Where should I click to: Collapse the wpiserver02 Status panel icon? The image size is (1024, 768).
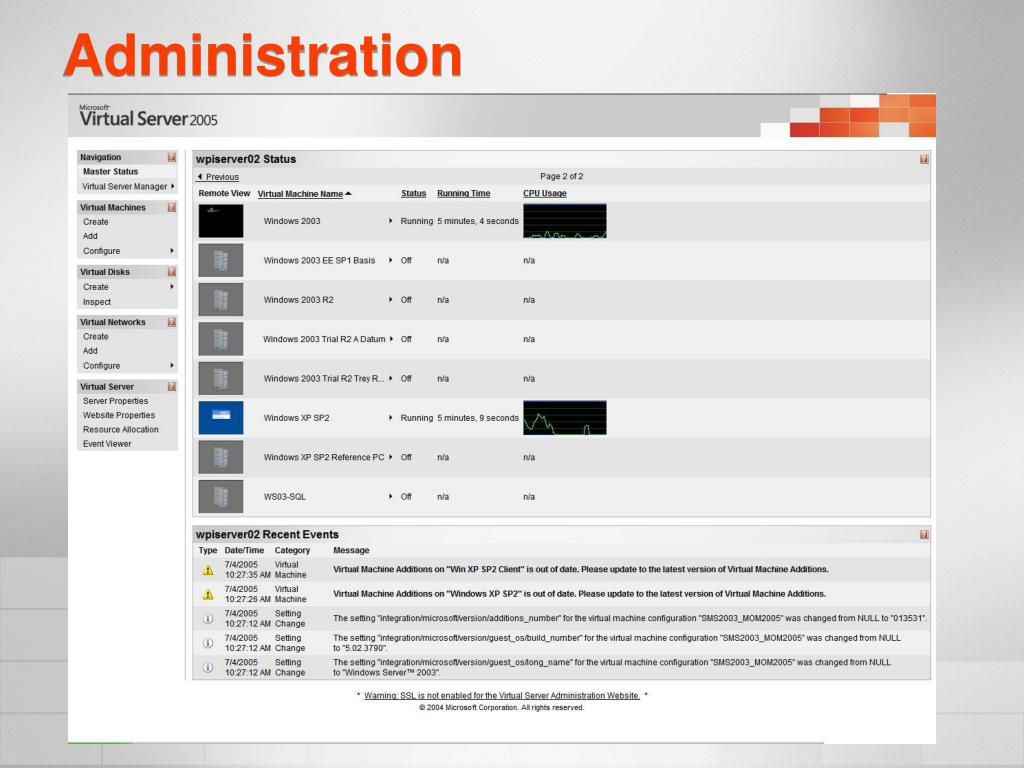(x=924, y=159)
